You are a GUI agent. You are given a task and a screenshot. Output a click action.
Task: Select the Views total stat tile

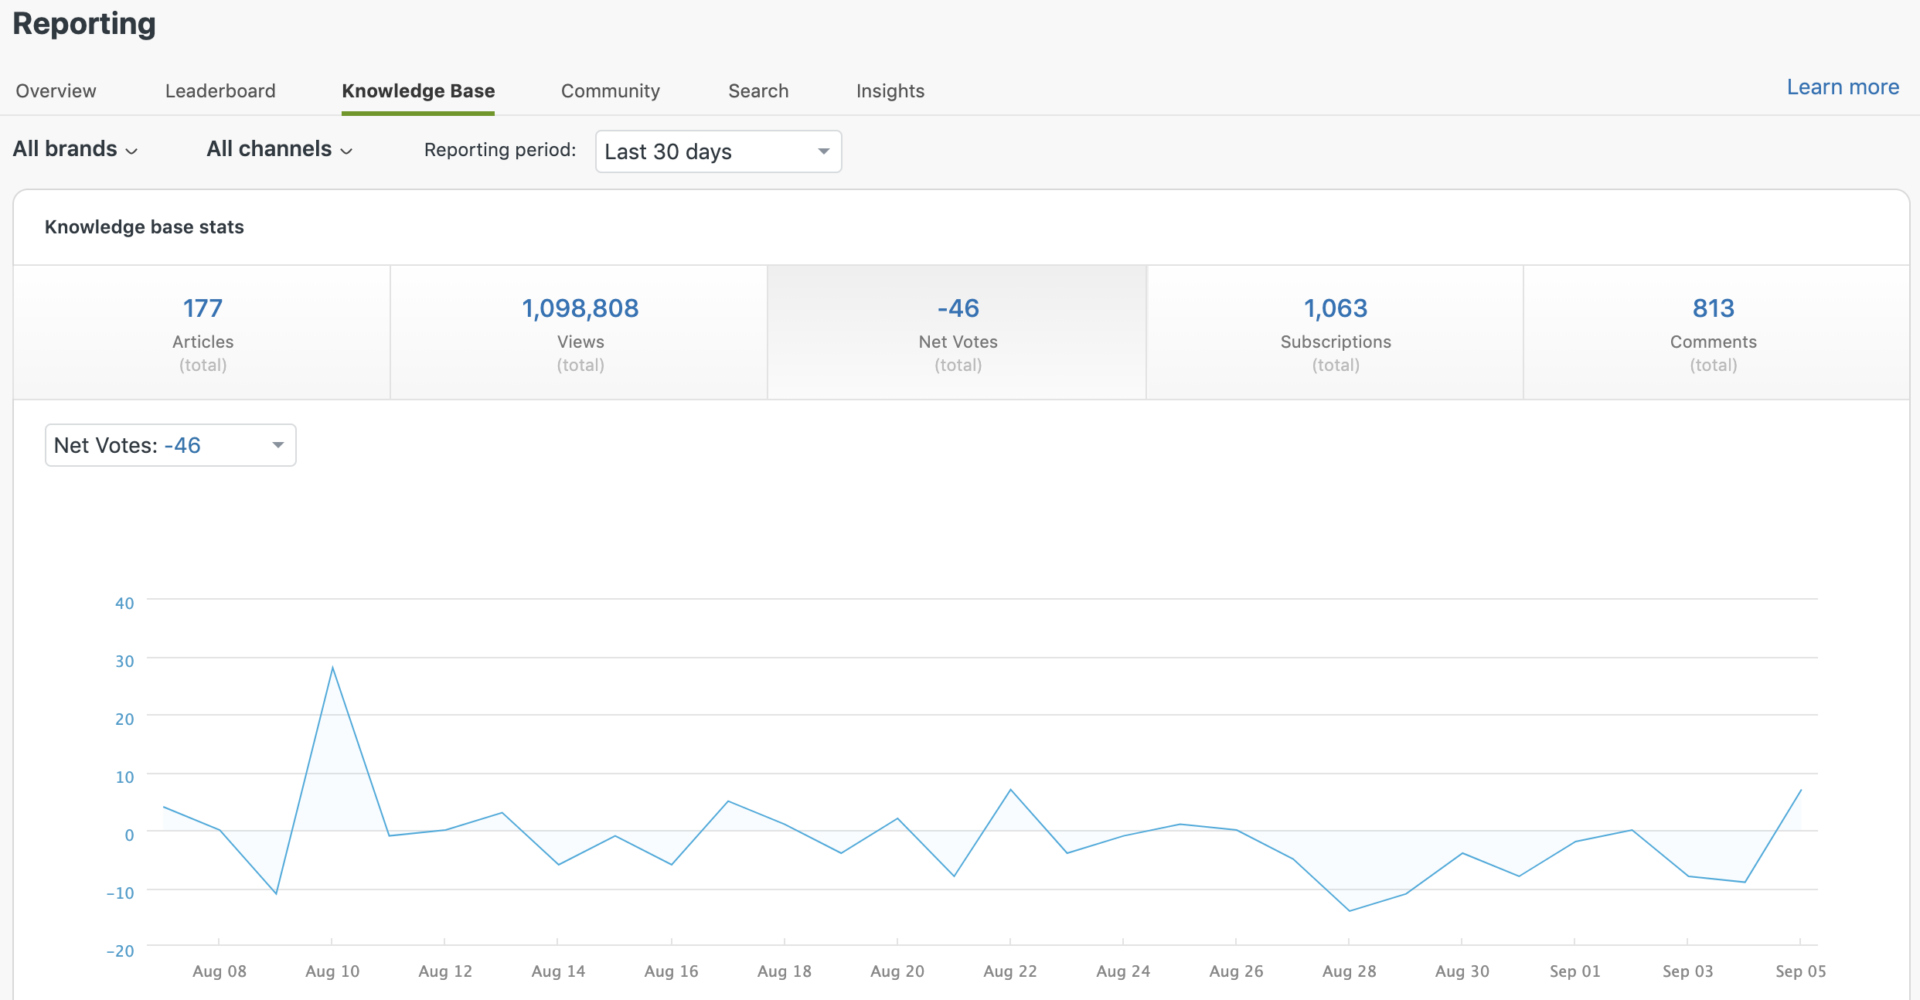tap(580, 333)
